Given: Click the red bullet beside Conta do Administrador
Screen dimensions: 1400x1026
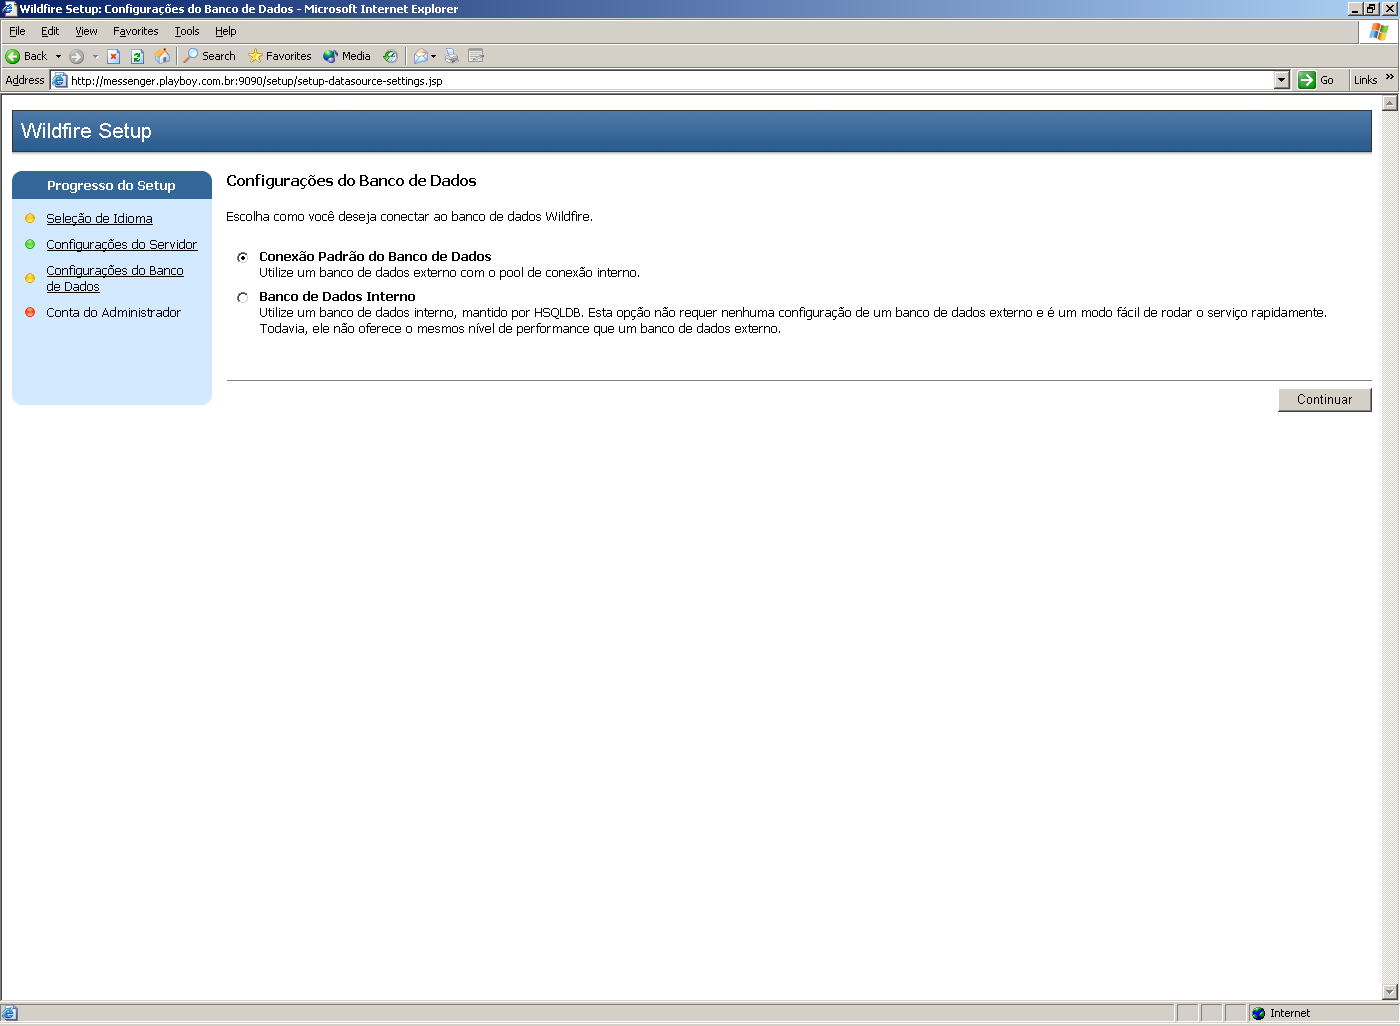Looking at the screenshot, I should click(x=30, y=312).
